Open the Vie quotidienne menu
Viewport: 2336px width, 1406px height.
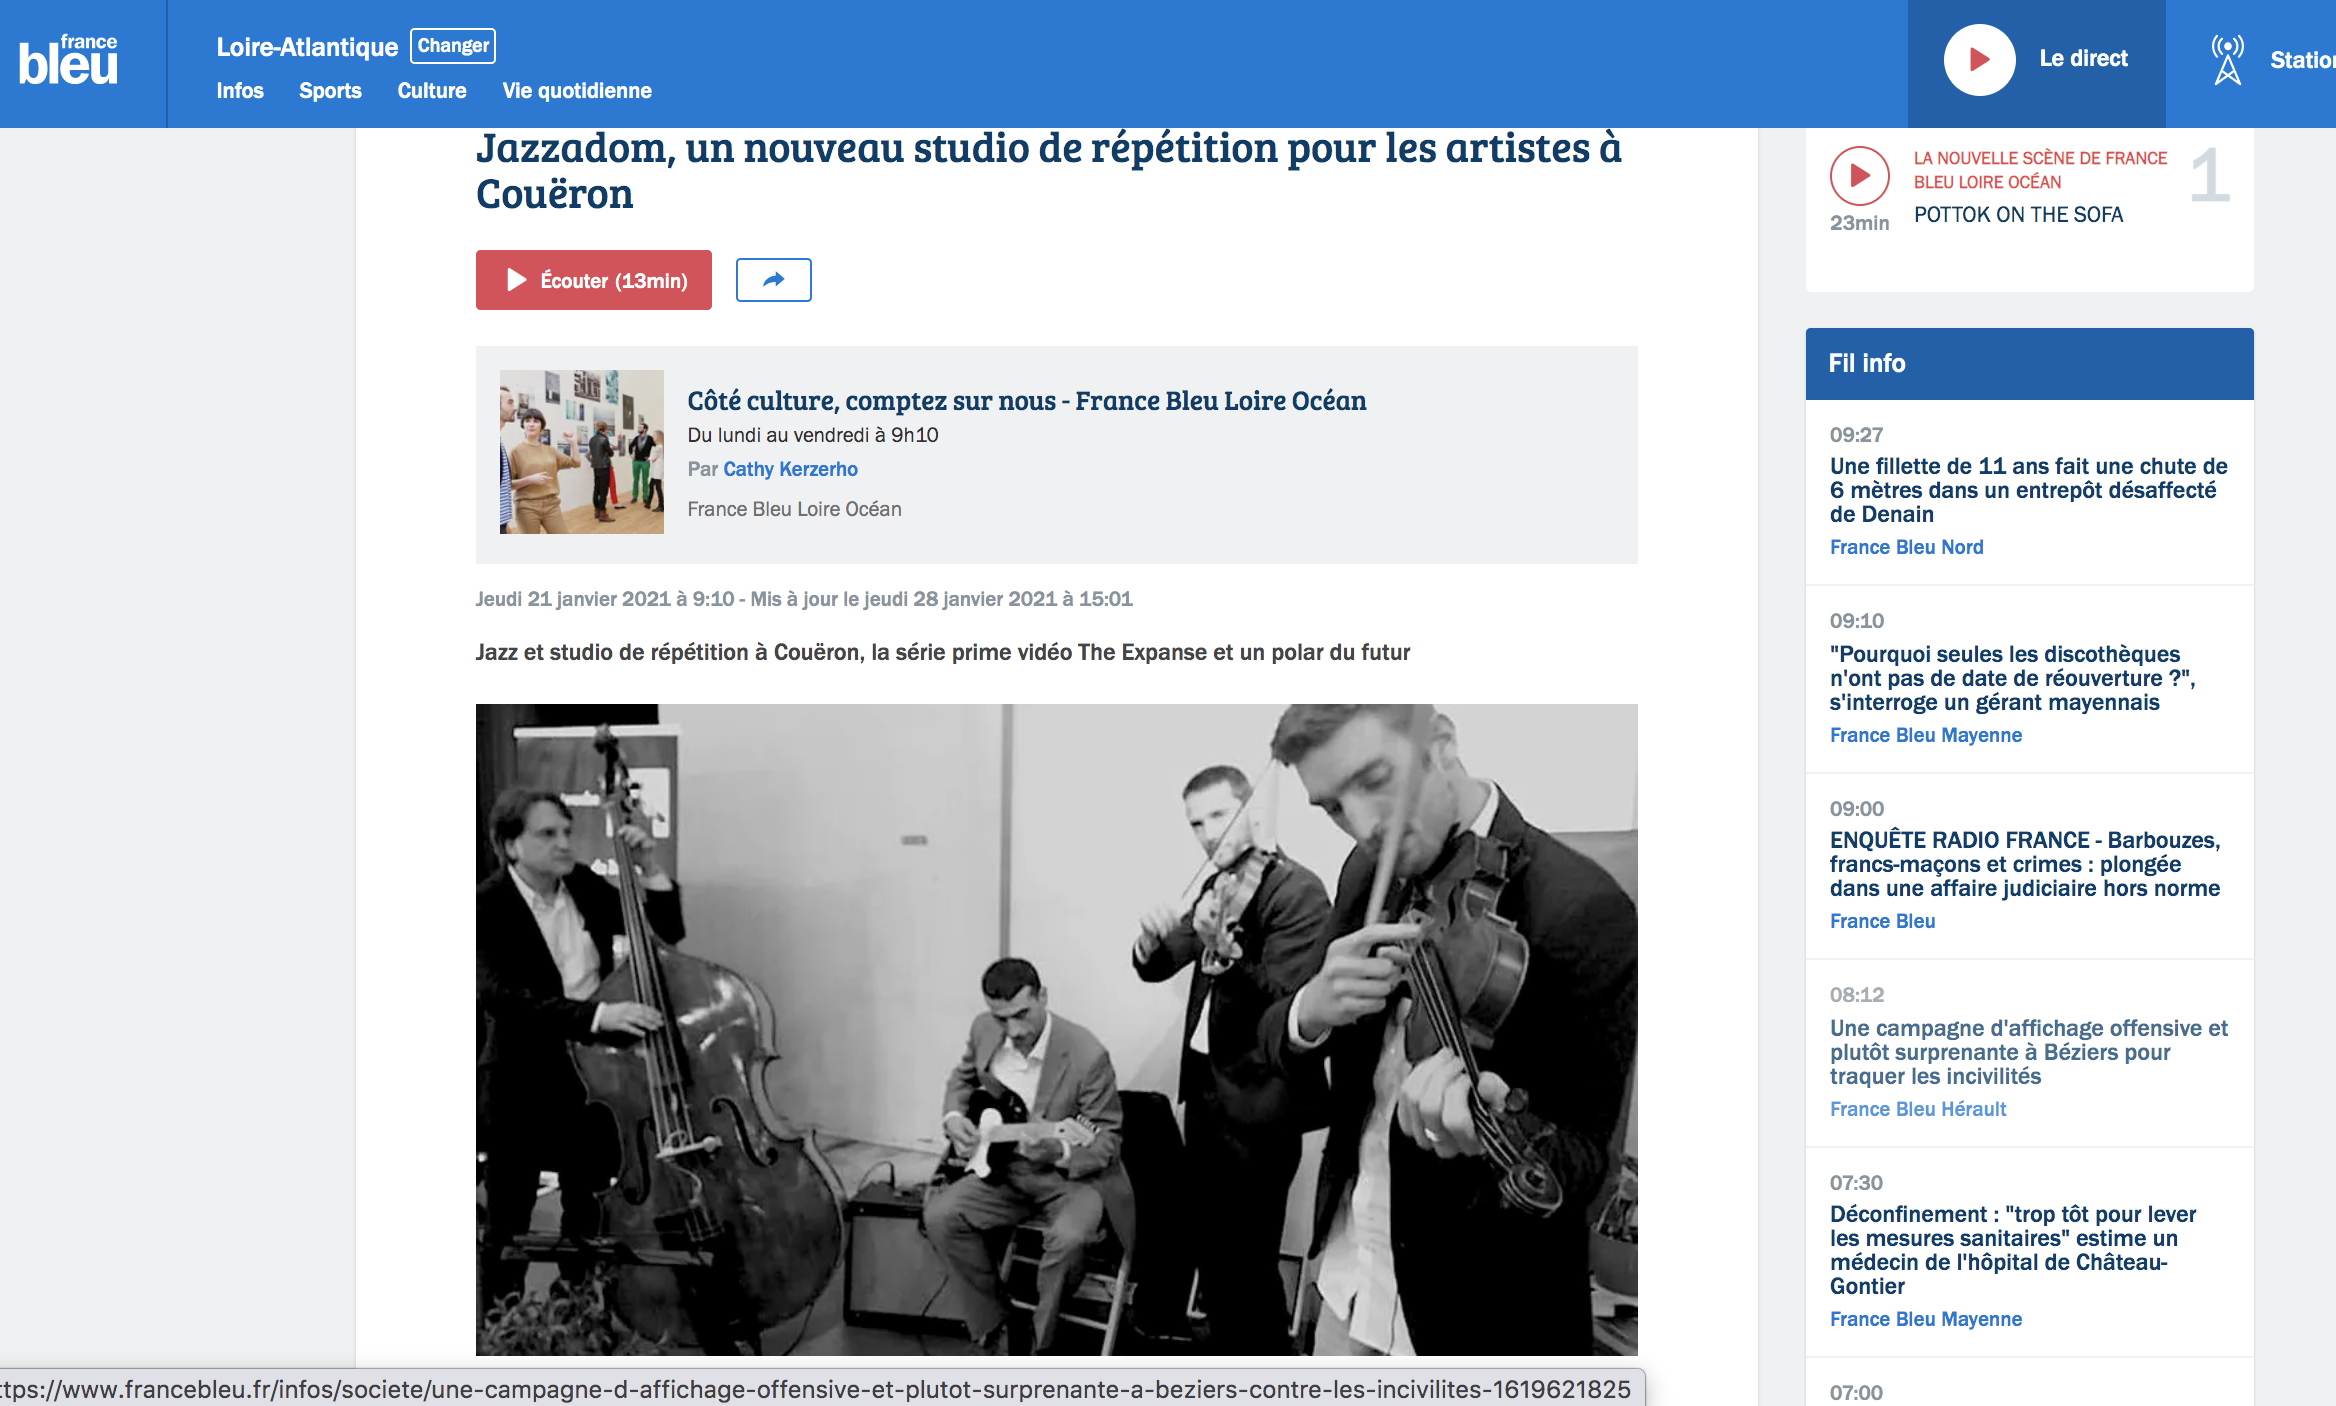point(577,91)
